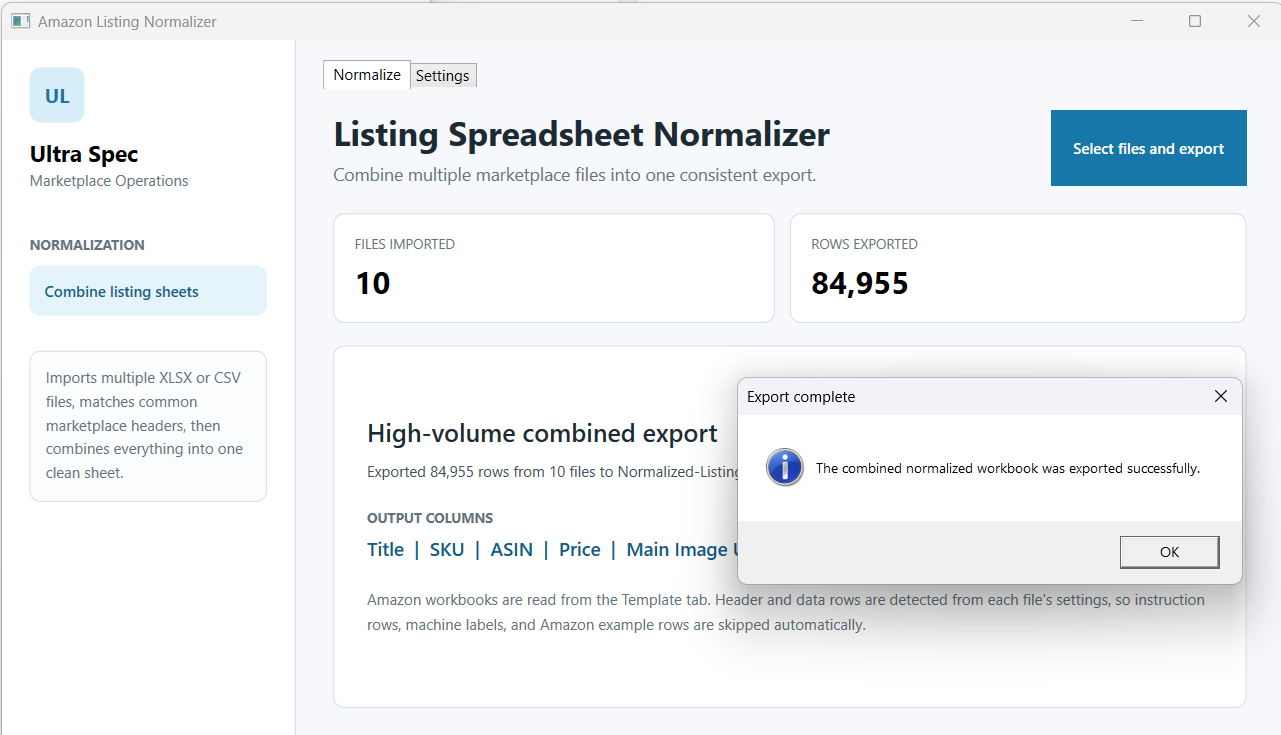Screen dimensions: 1281x735
Task: Click the Marketplace Operations subtitle
Action: pos(109,181)
